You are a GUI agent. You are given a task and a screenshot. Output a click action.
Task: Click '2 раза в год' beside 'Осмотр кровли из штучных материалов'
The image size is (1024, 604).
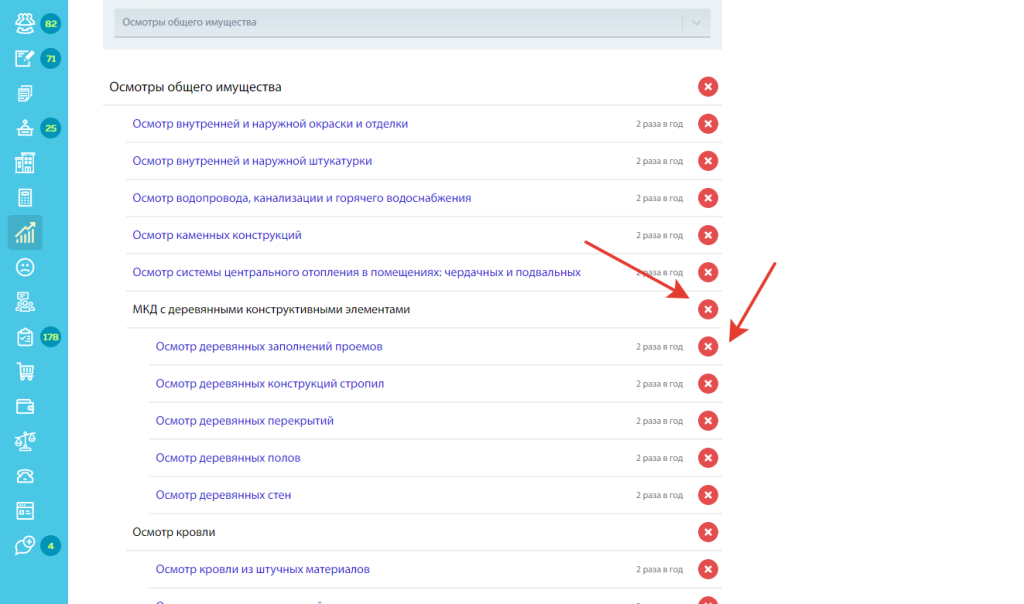coord(660,569)
